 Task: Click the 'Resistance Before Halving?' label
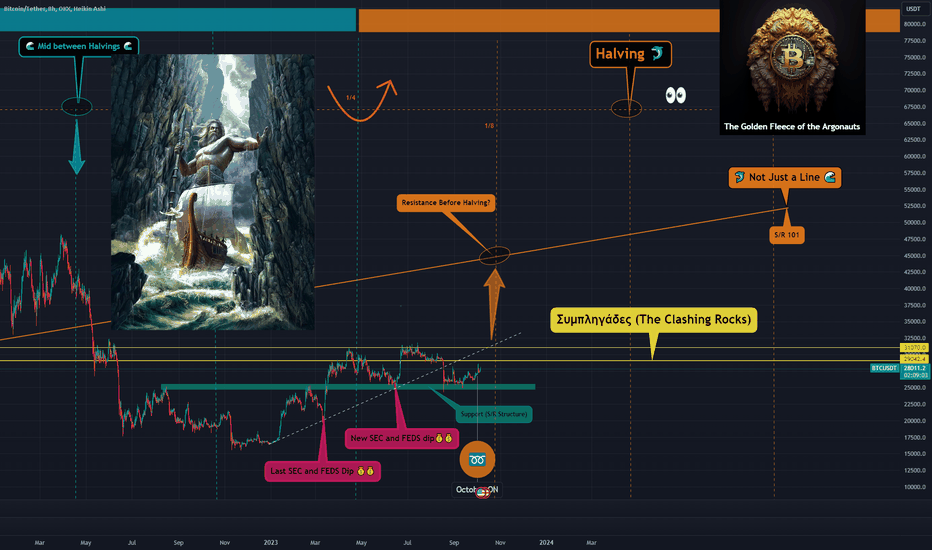pos(446,203)
